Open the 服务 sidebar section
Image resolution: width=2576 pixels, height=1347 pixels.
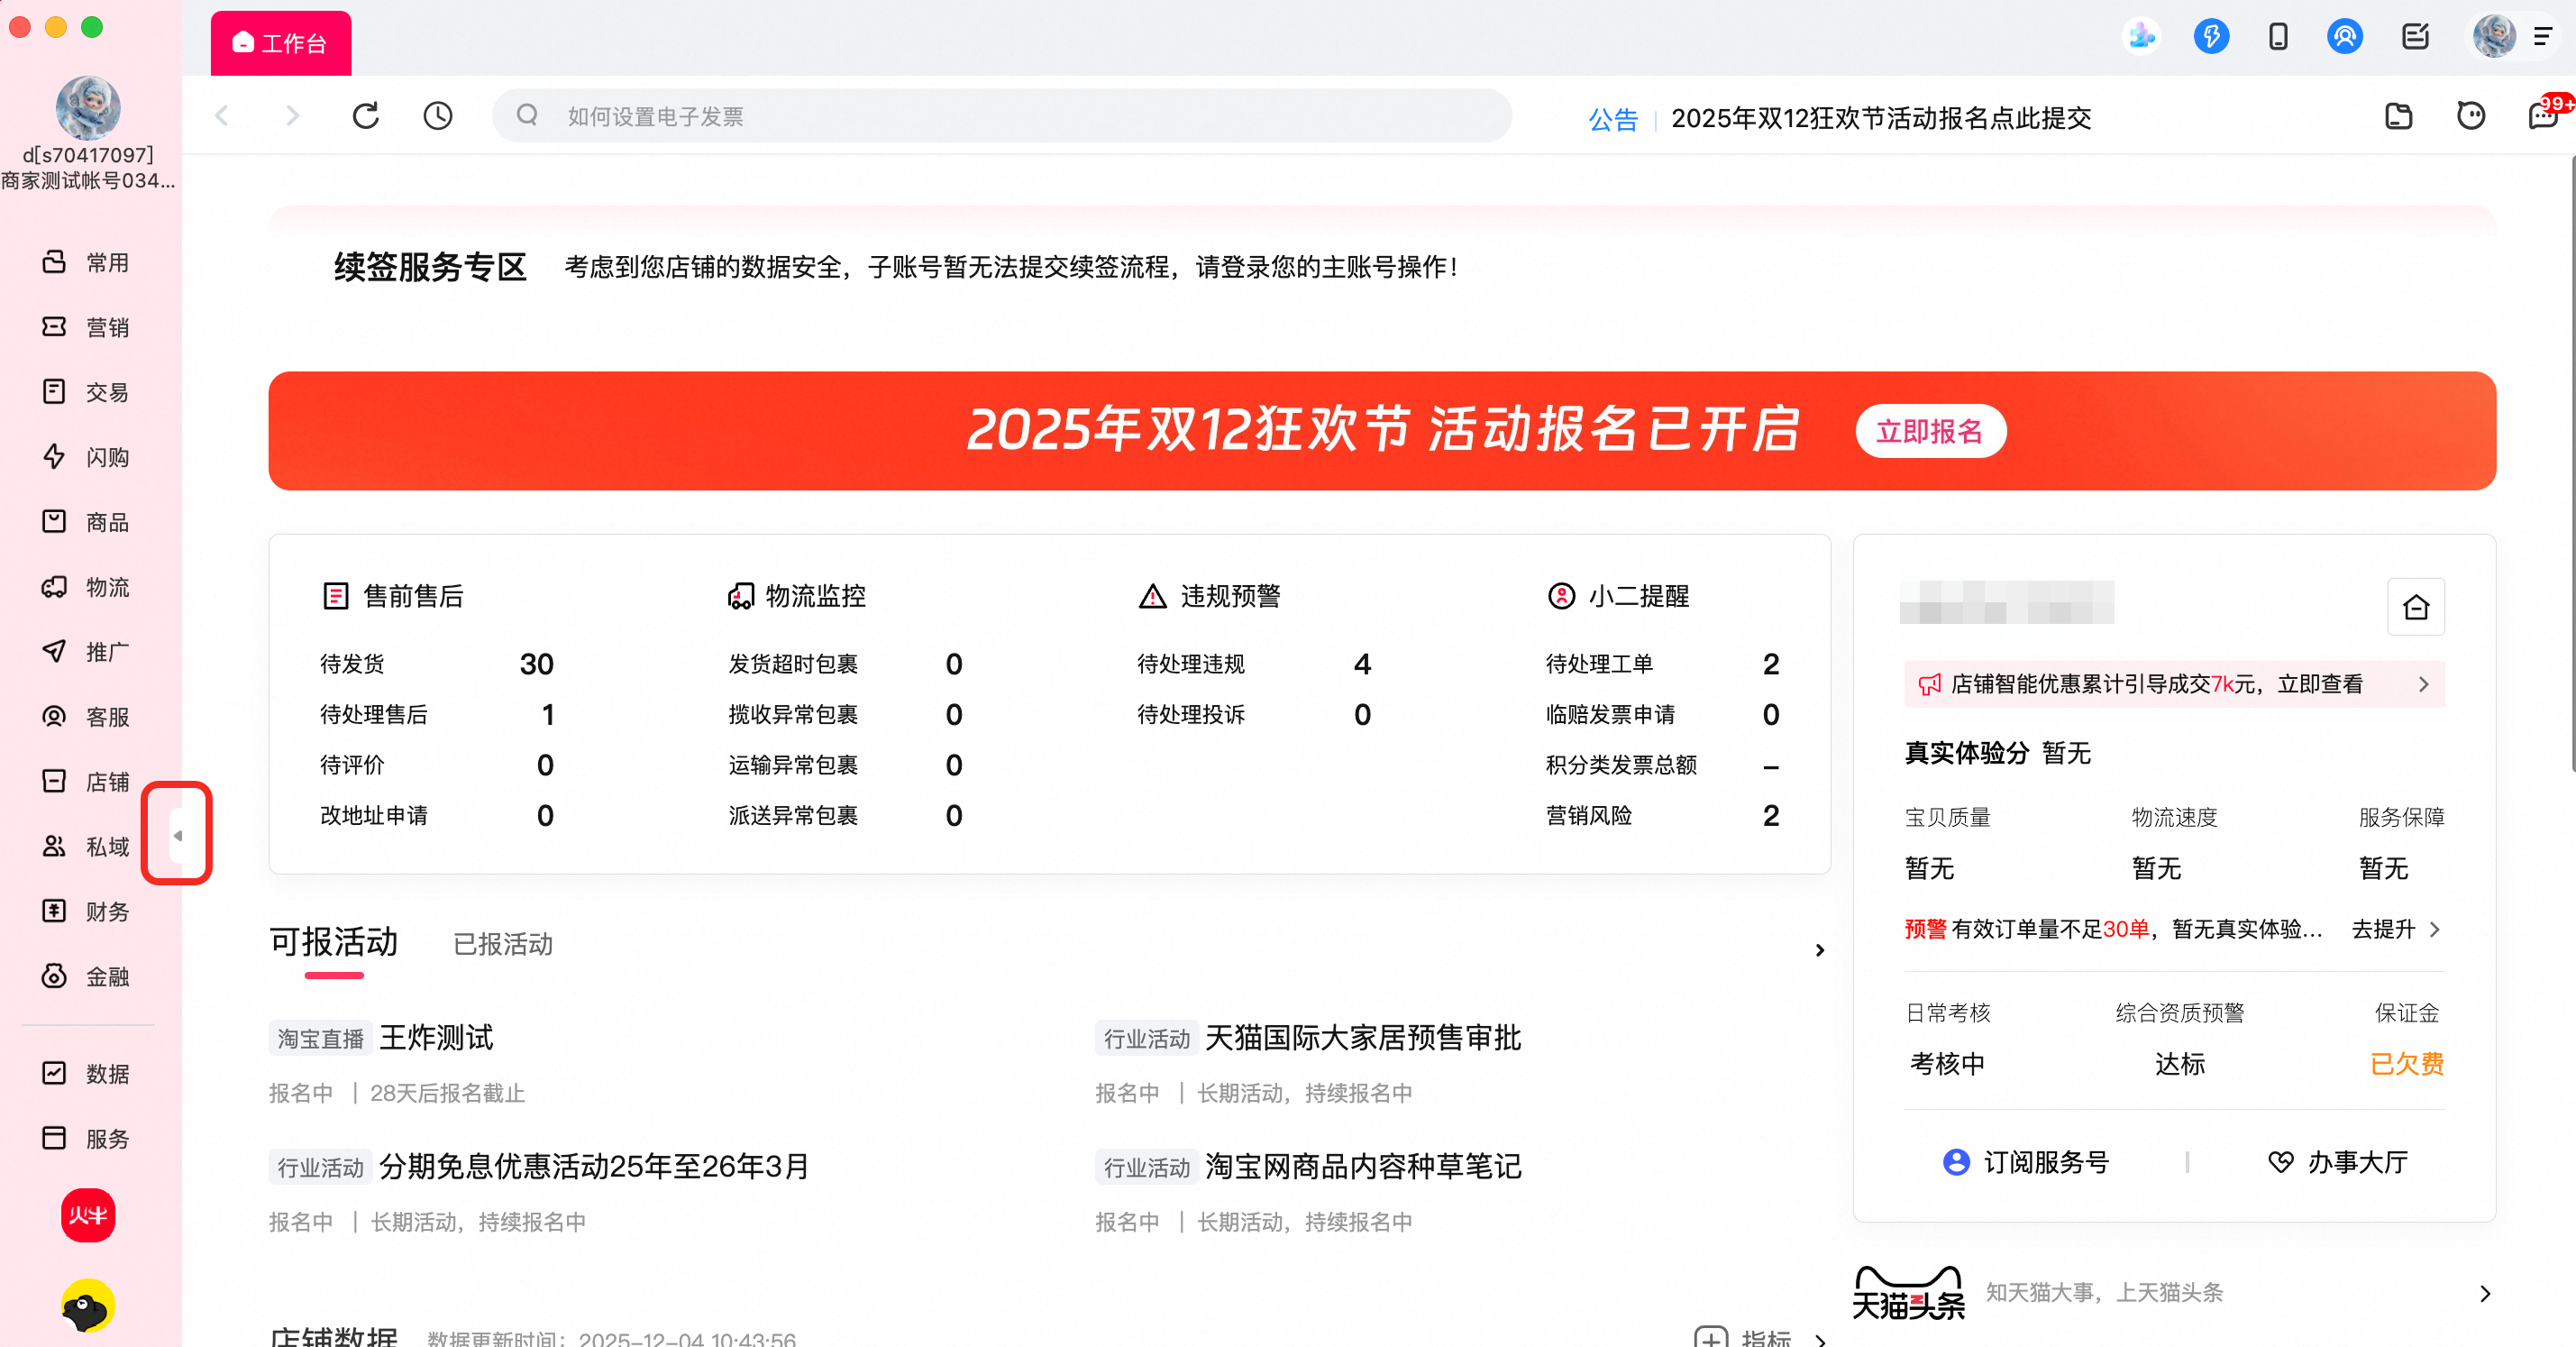[x=86, y=1139]
